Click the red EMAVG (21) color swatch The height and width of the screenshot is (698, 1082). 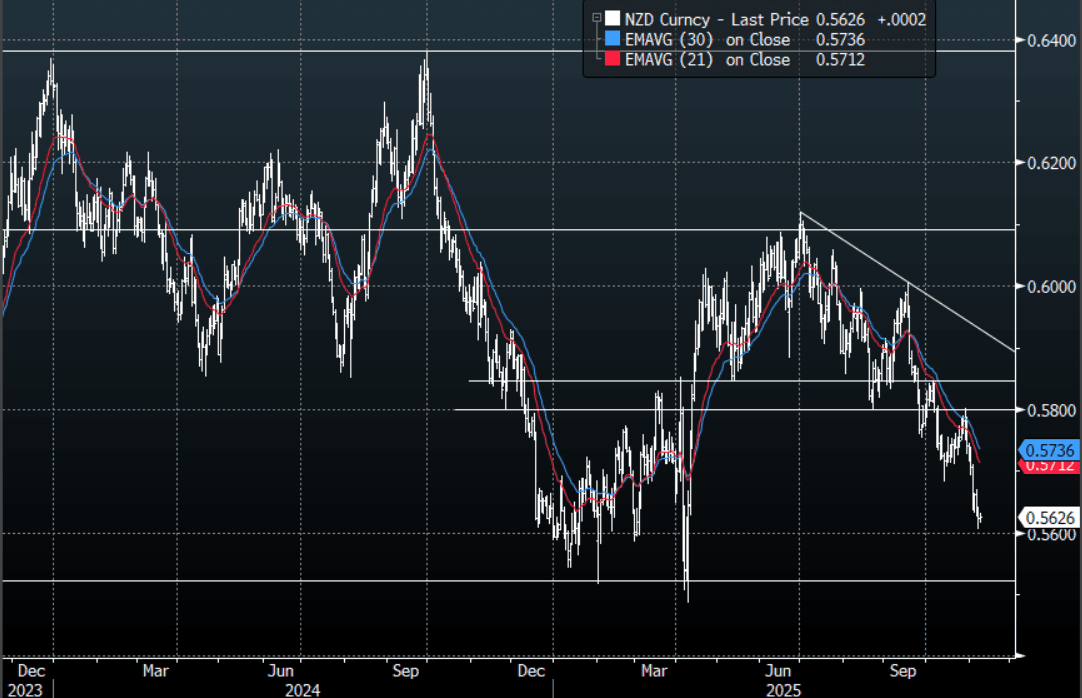tap(611, 60)
